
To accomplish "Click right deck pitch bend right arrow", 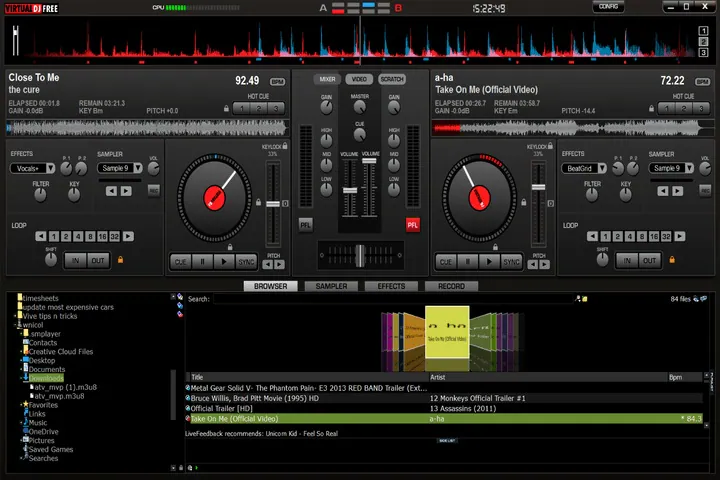I will (545, 265).
